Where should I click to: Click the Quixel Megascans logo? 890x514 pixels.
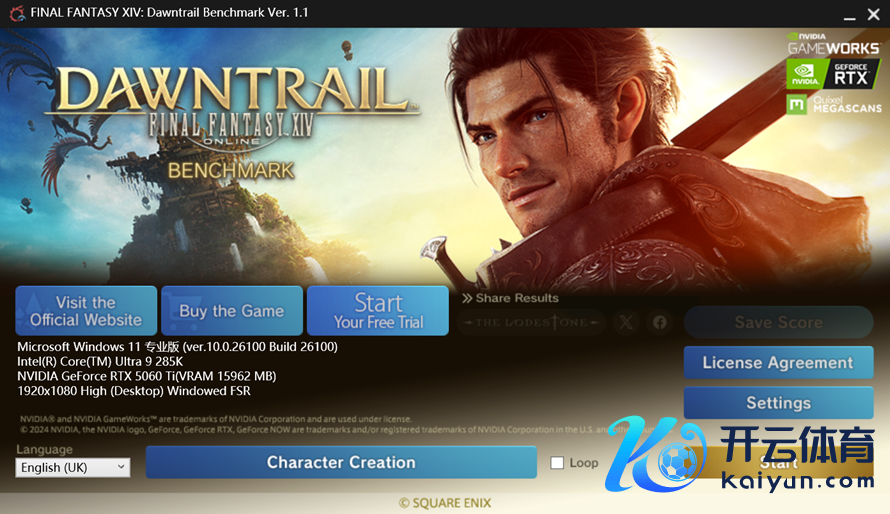[834, 104]
